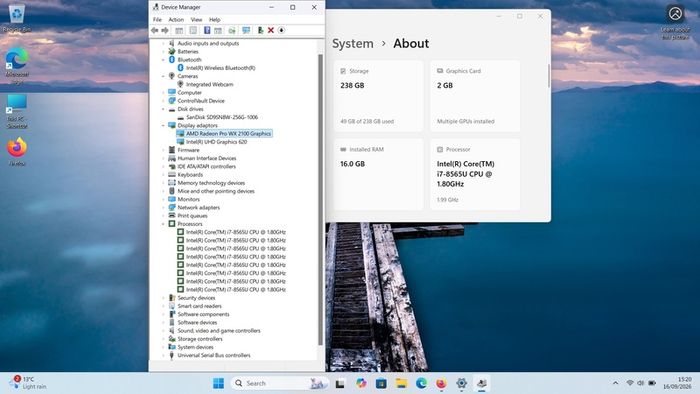This screenshot has width=700, height=394.
Task: Open the Recycle Bin desktop icon
Action: click(17, 18)
